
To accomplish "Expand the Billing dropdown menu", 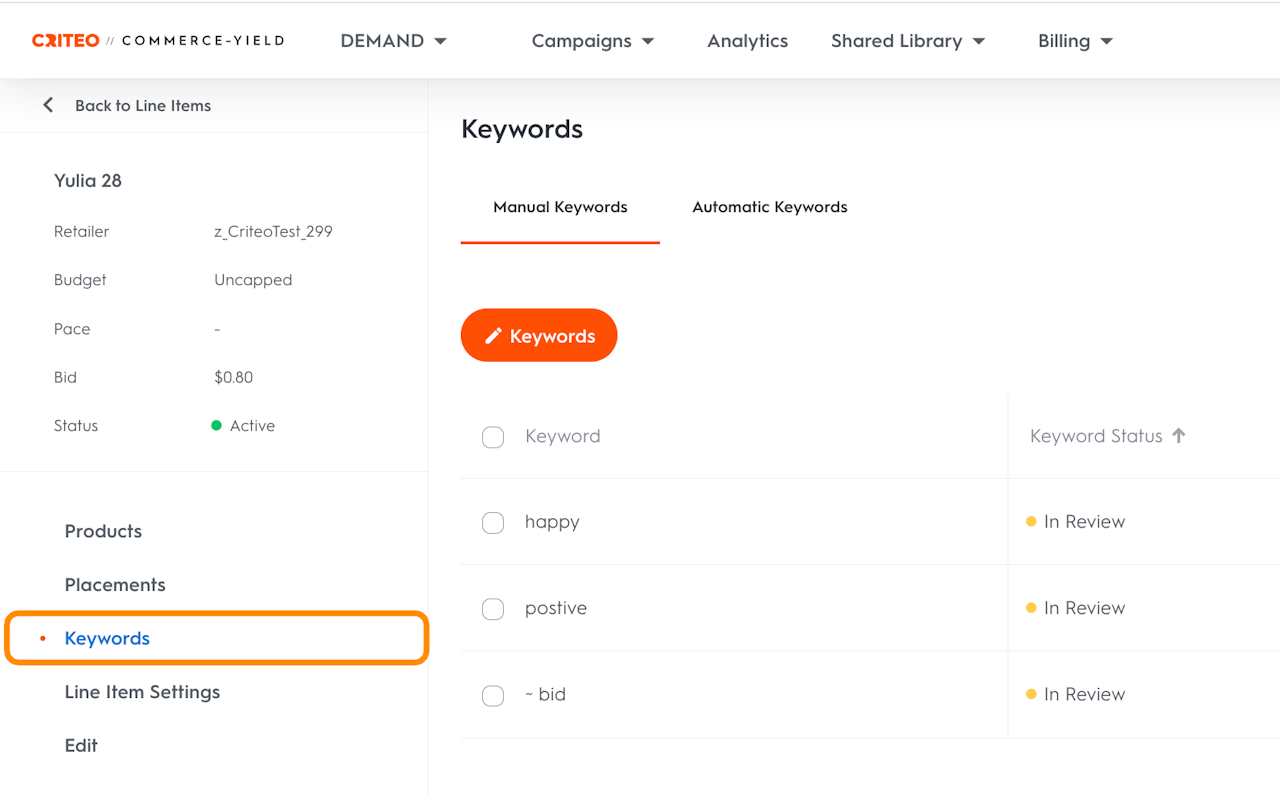I will [1075, 41].
